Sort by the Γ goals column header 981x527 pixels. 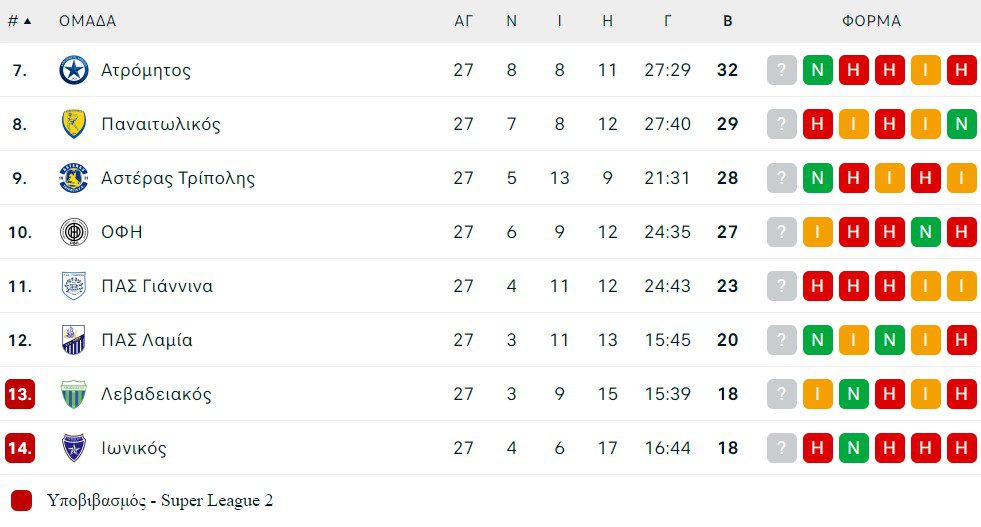point(667,21)
